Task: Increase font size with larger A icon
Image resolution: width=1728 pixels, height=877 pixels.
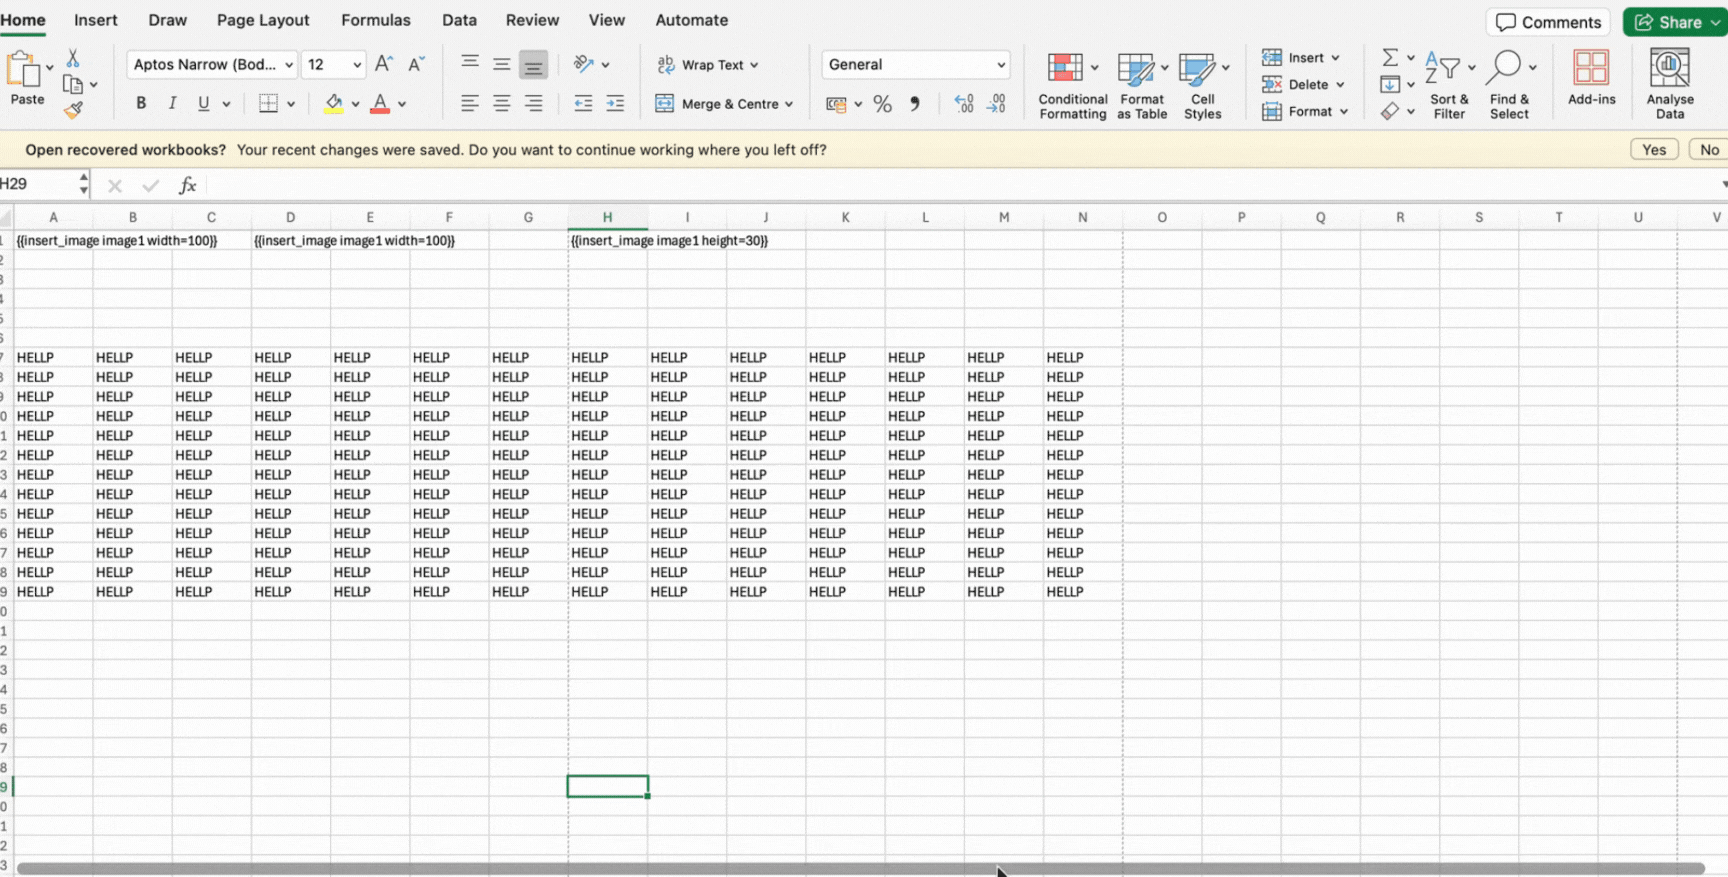Action: [383, 65]
